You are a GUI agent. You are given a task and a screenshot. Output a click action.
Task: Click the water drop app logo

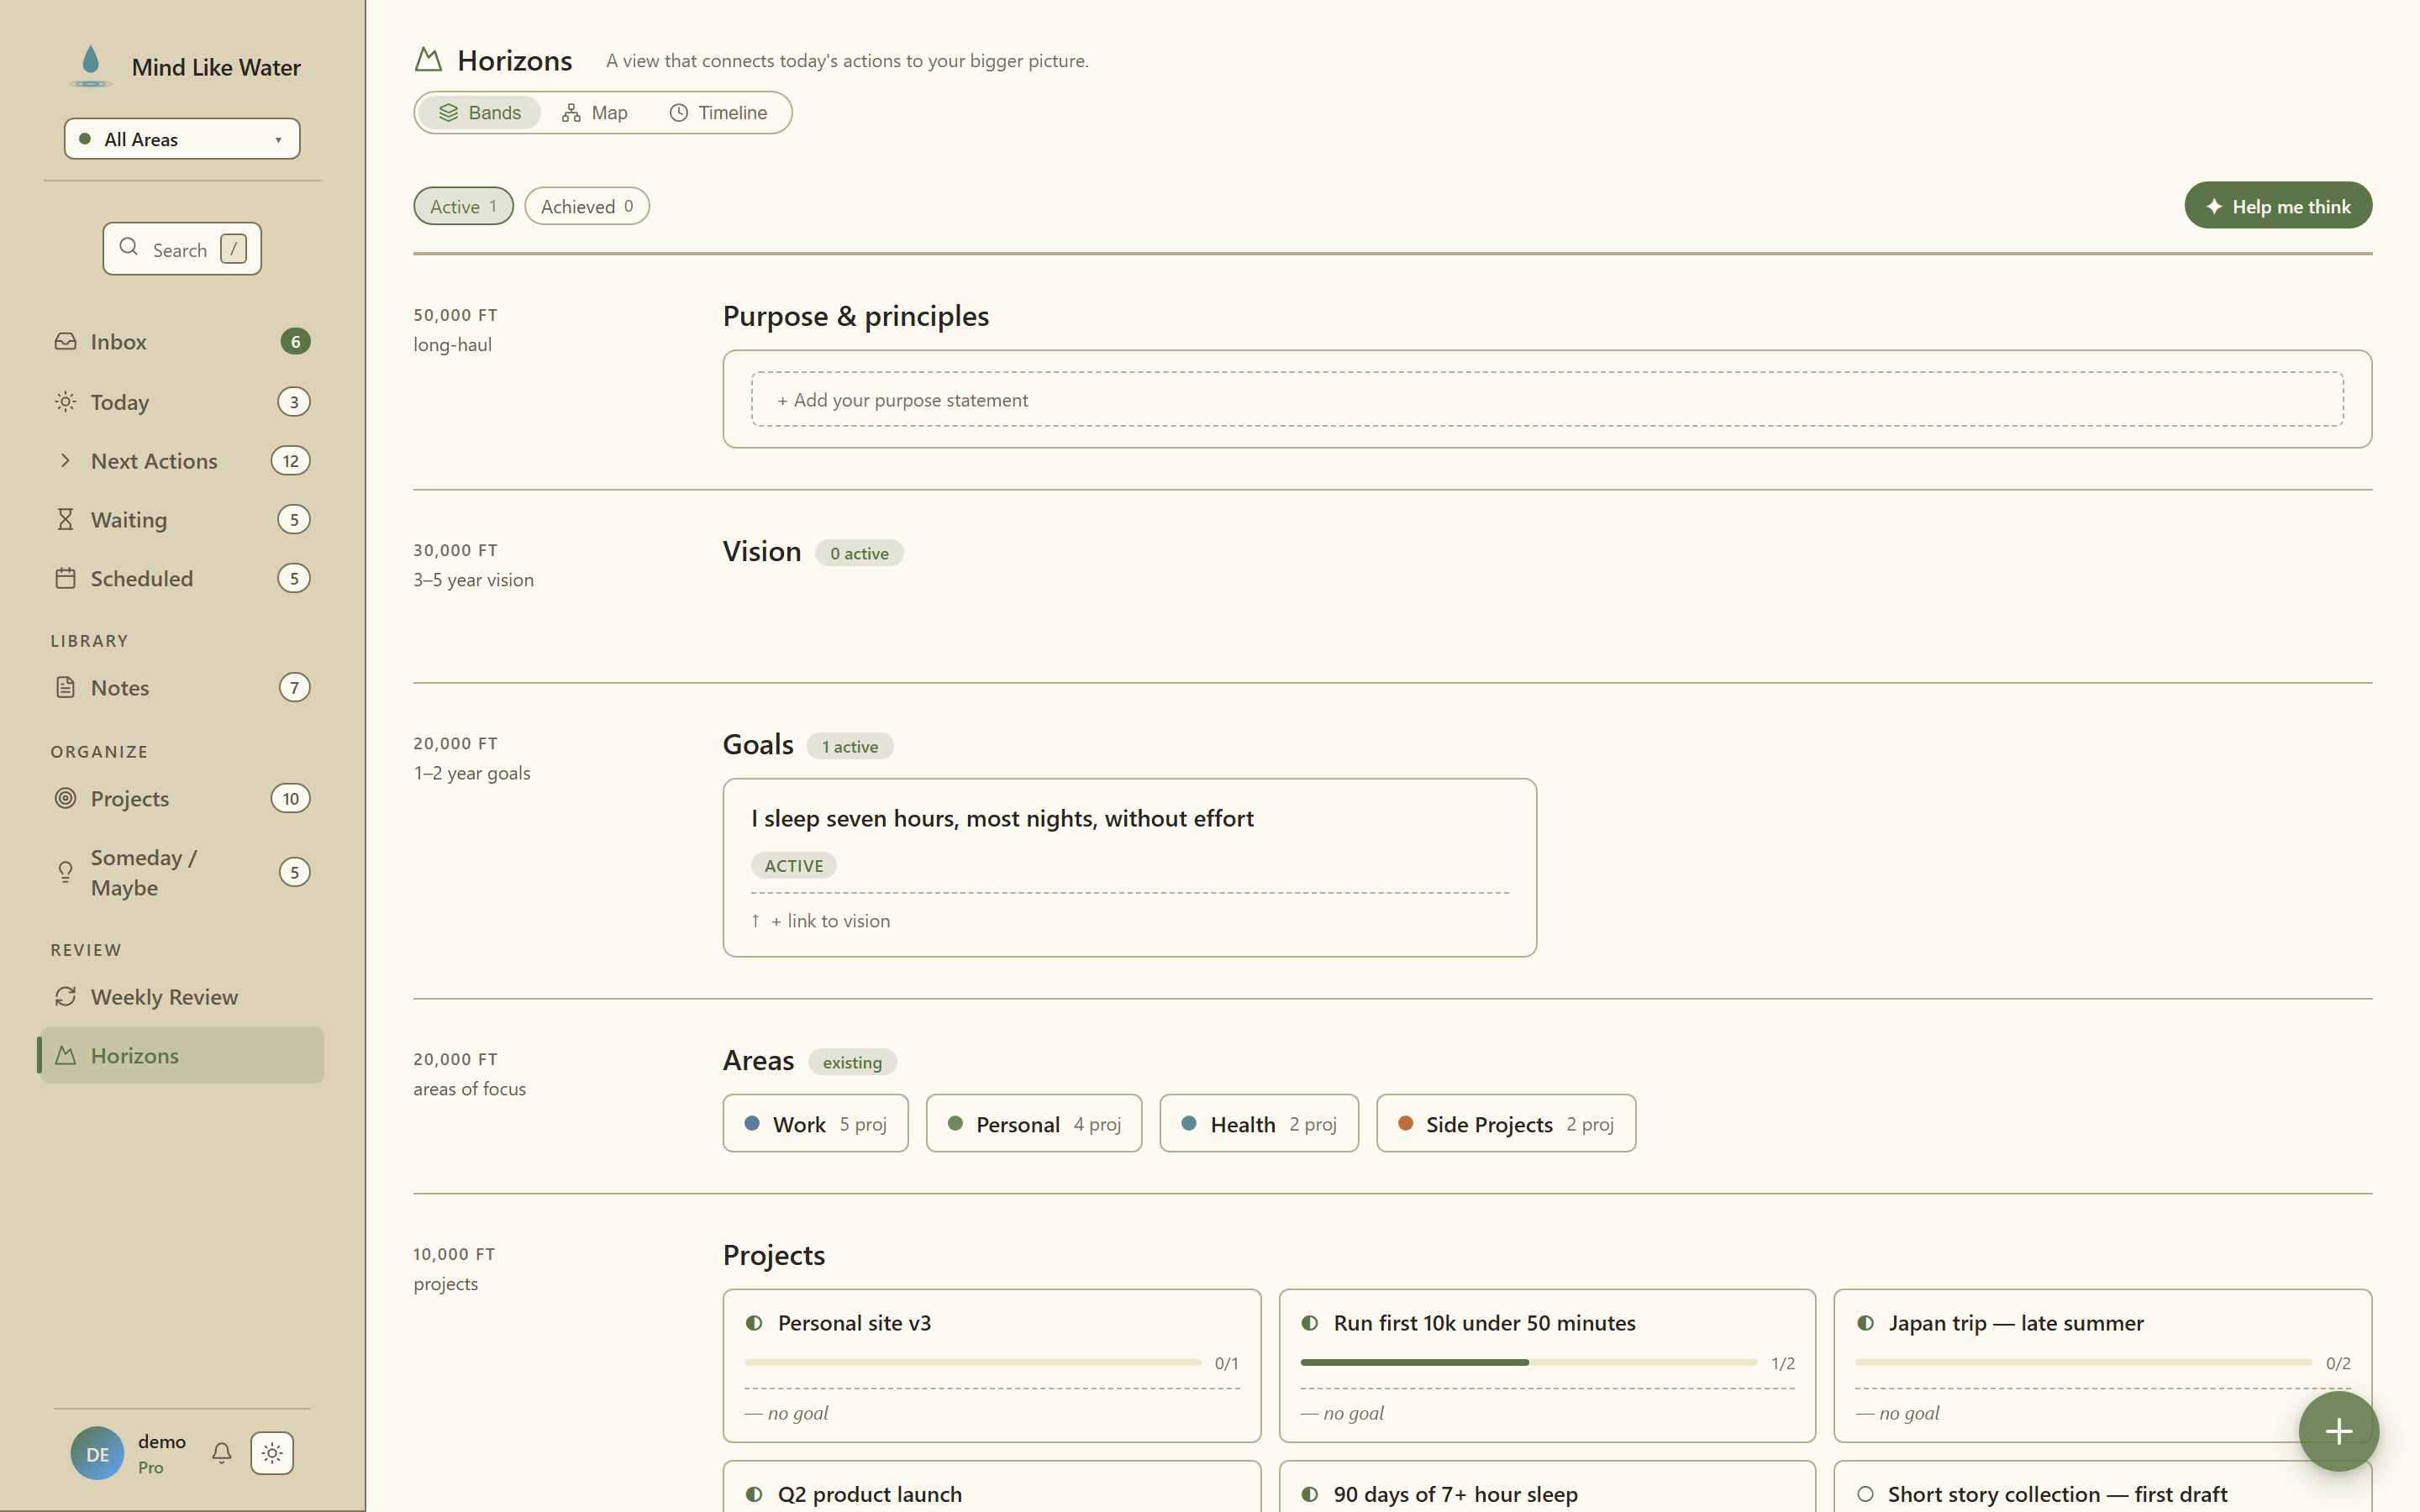click(90, 65)
